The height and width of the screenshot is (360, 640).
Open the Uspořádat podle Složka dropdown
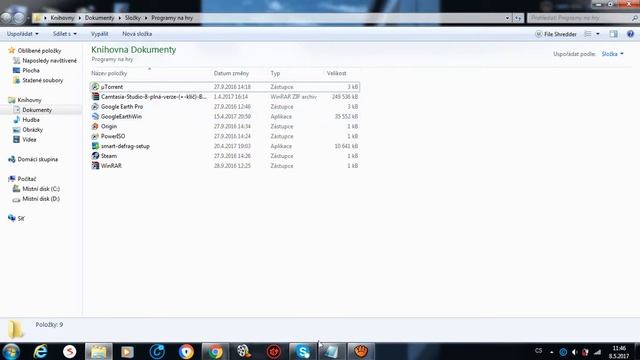[613, 54]
